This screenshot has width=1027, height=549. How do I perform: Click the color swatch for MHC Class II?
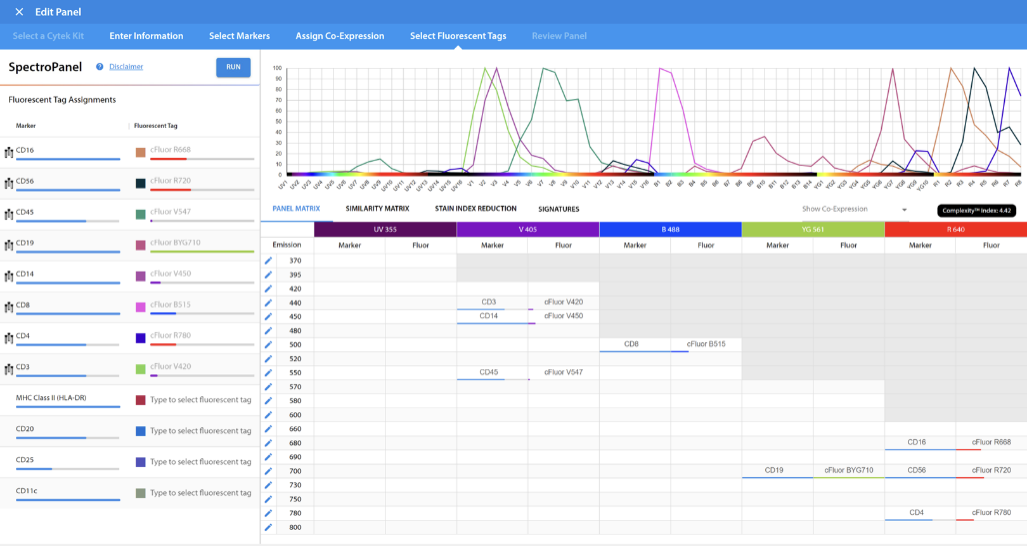(x=141, y=400)
